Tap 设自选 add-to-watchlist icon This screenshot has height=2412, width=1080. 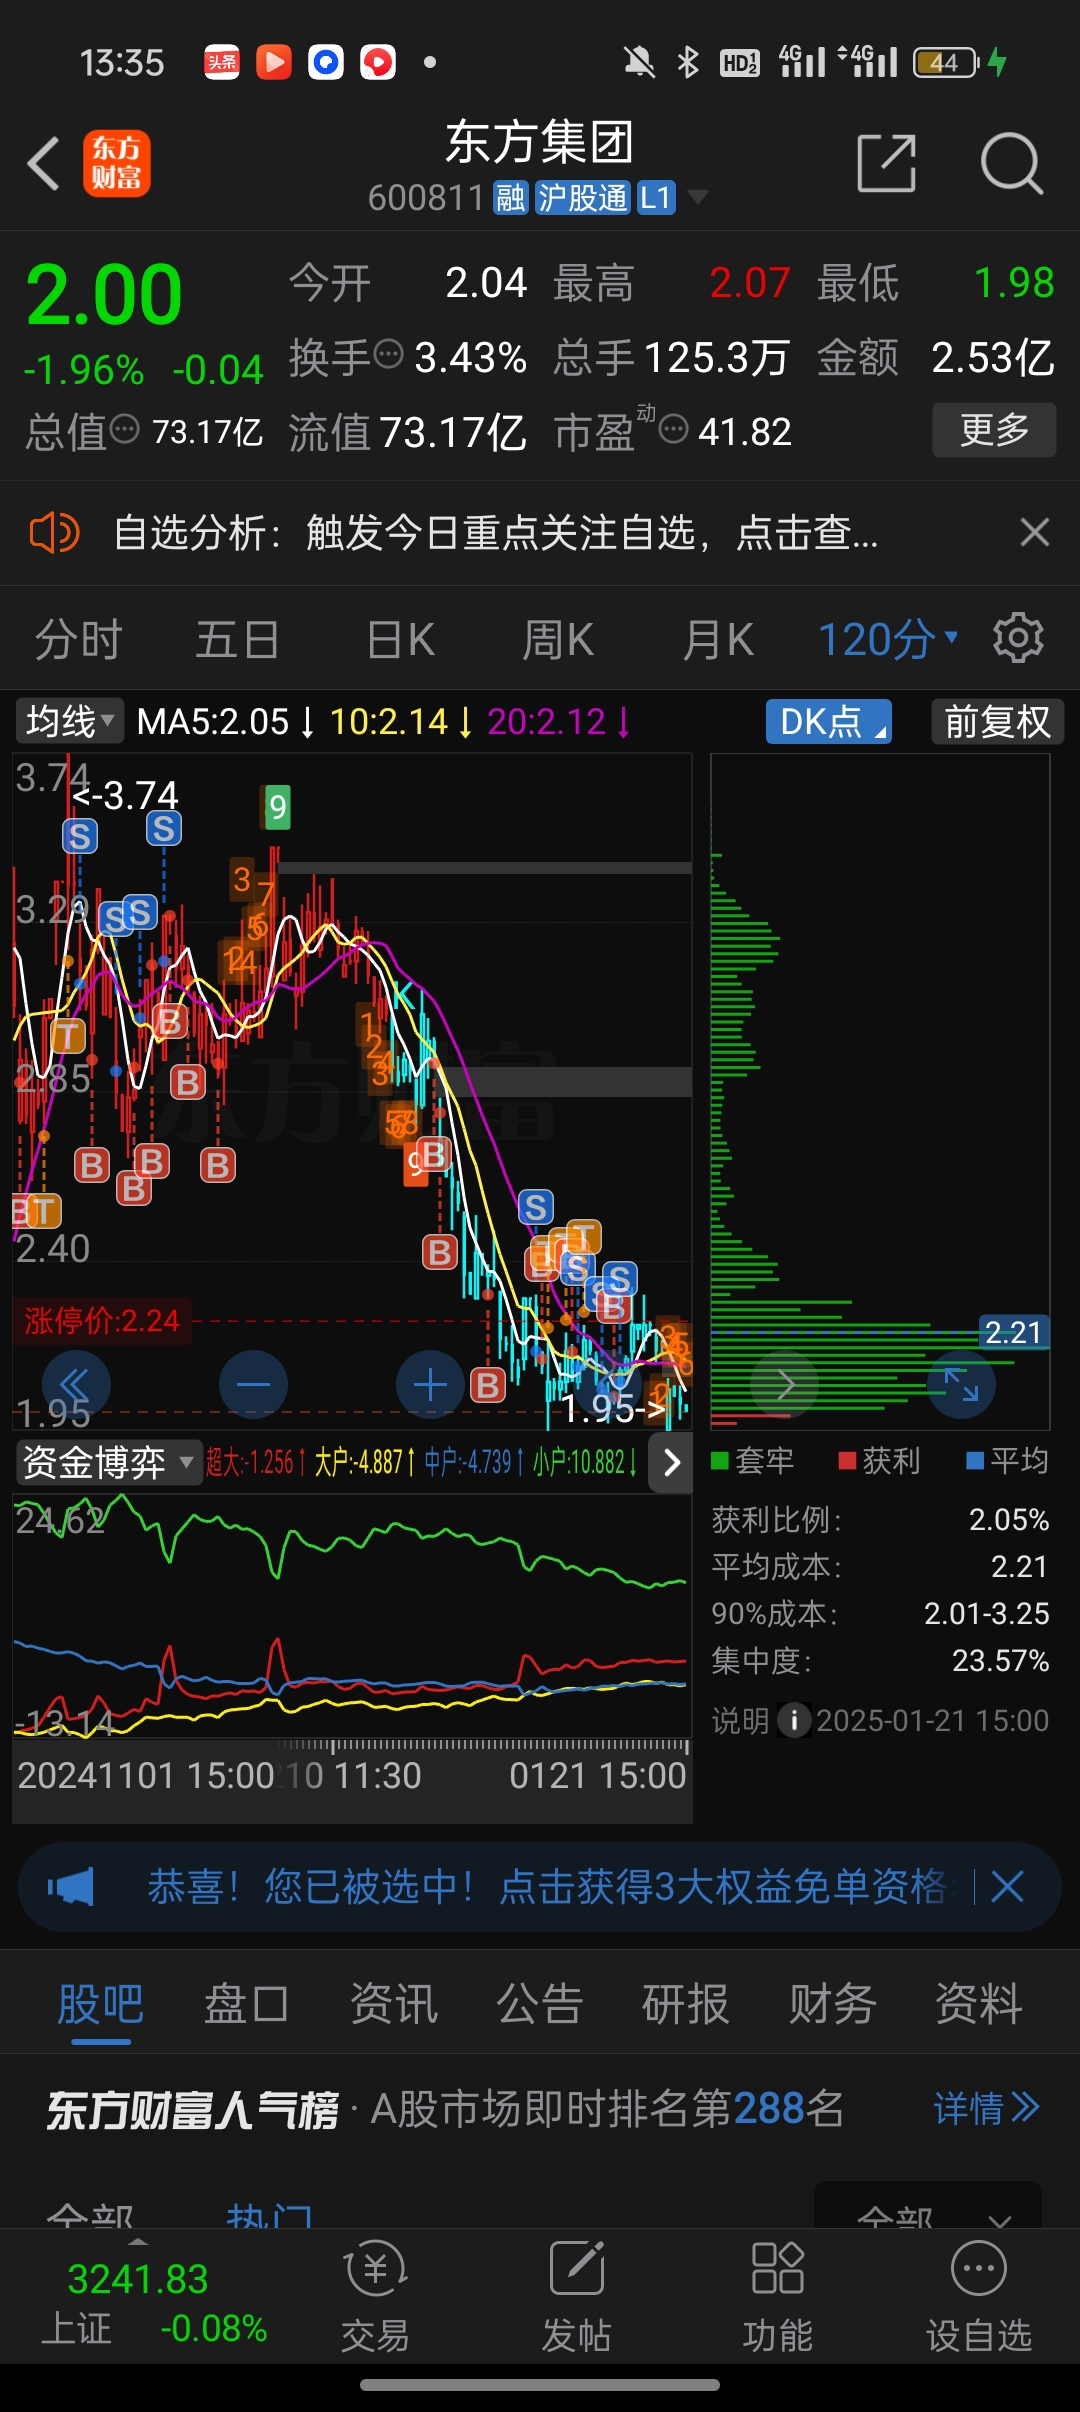(x=978, y=2296)
